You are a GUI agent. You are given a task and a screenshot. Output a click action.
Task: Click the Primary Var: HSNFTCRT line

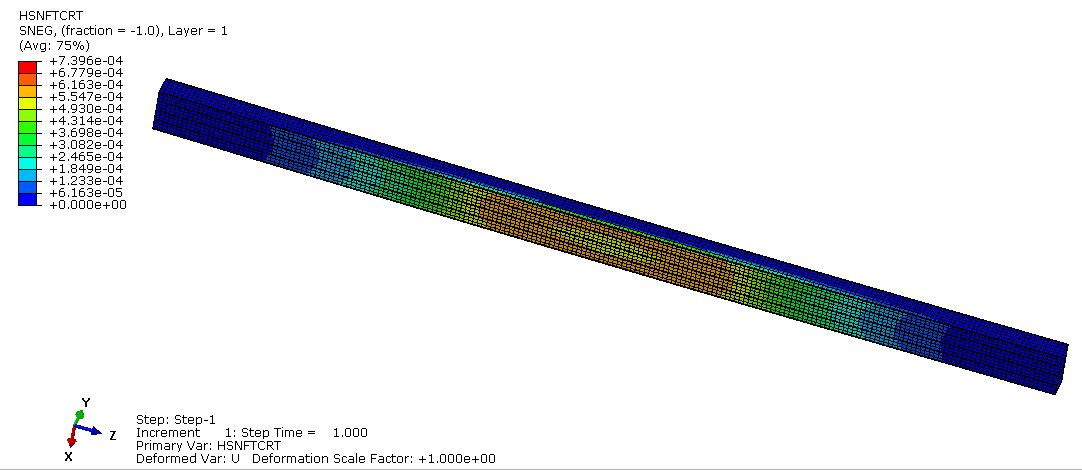tap(208, 446)
